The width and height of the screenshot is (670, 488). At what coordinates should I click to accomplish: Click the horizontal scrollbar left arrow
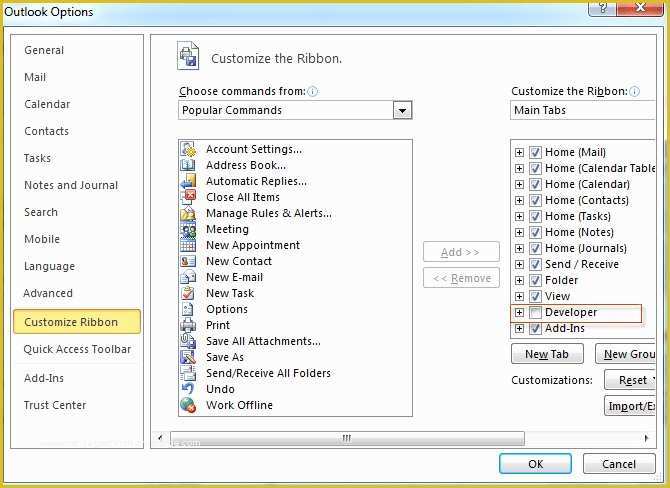coord(160,438)
